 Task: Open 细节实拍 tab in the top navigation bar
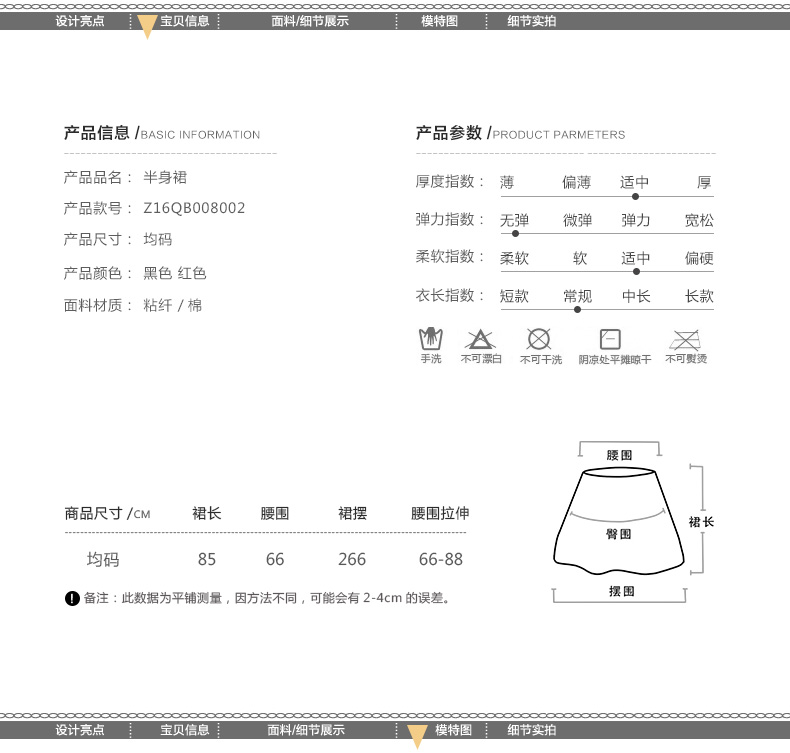pos(532,21)
